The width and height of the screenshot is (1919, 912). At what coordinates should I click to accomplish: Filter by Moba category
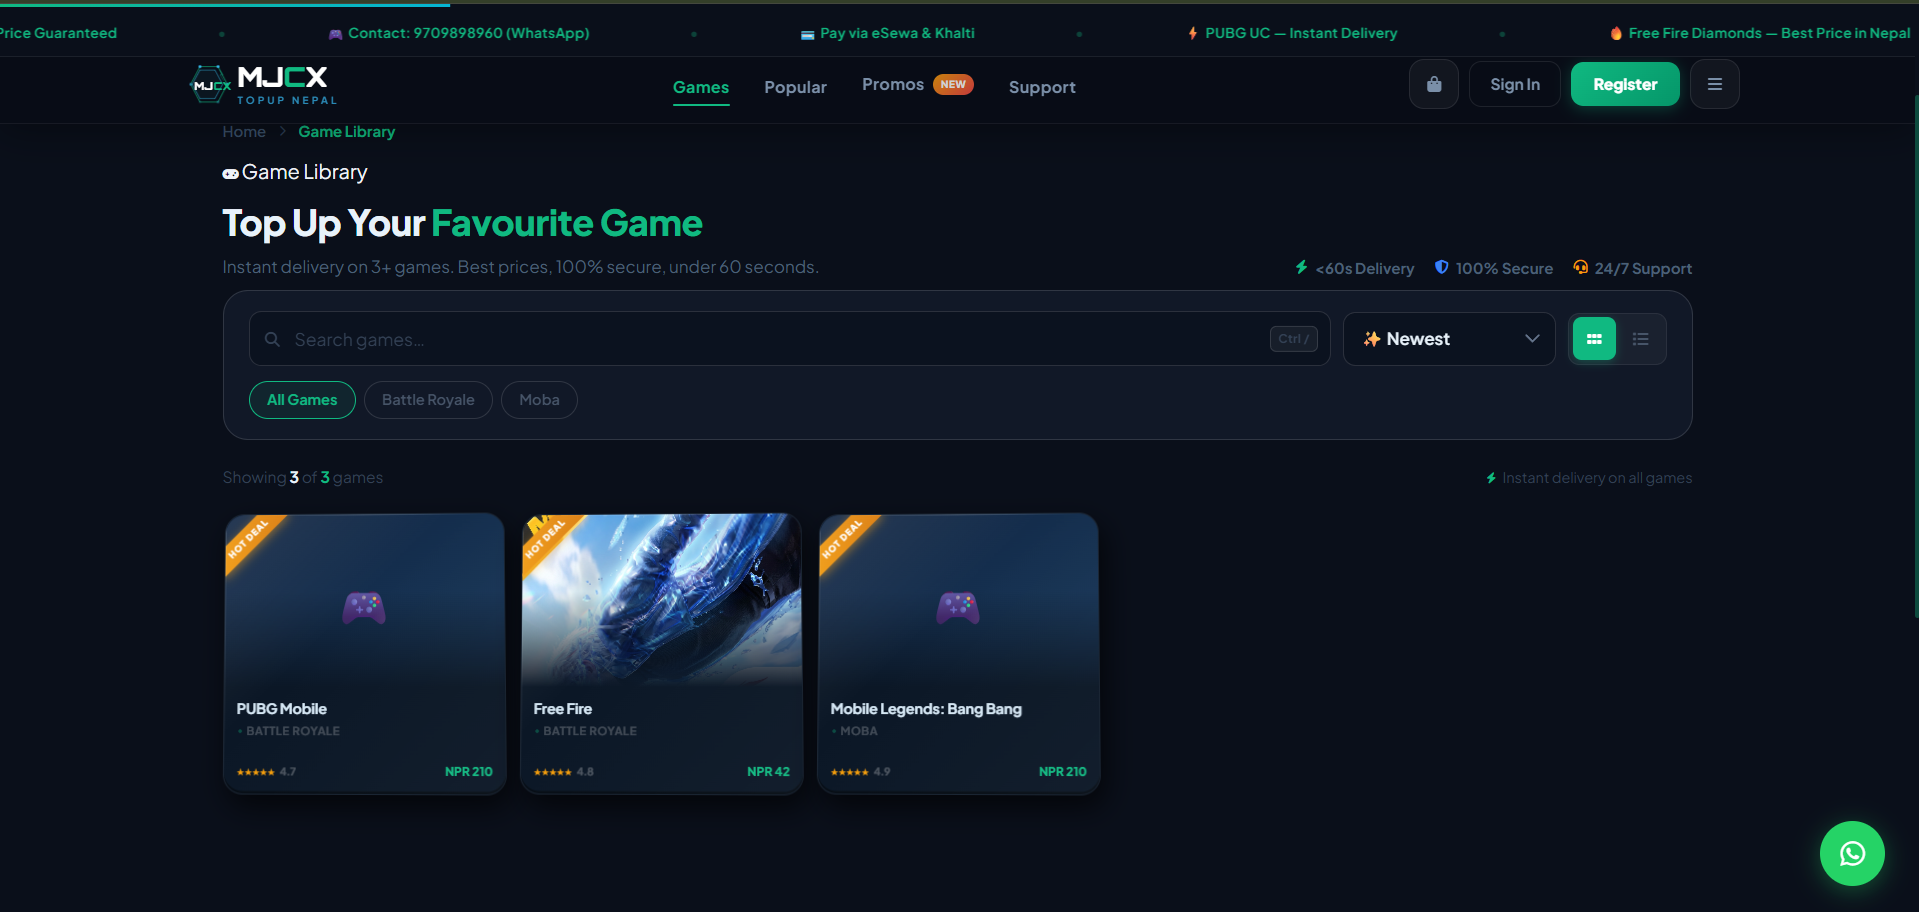pyautogui.click(x=539, y=400)
